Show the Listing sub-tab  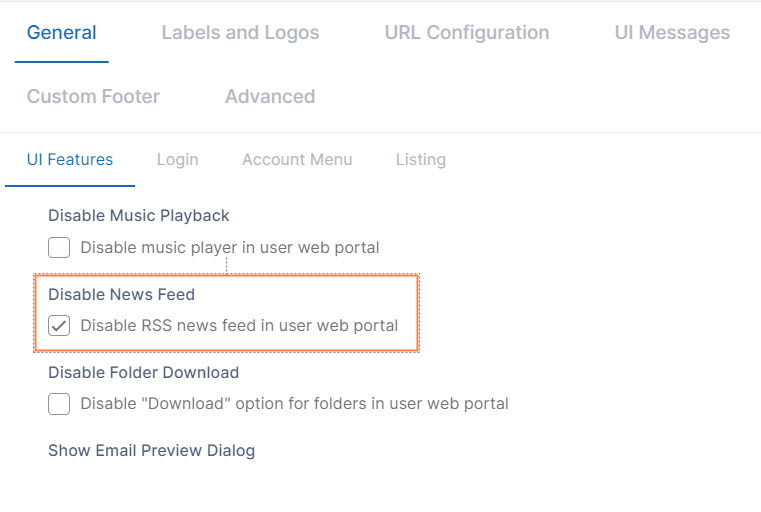click(421, 160)
